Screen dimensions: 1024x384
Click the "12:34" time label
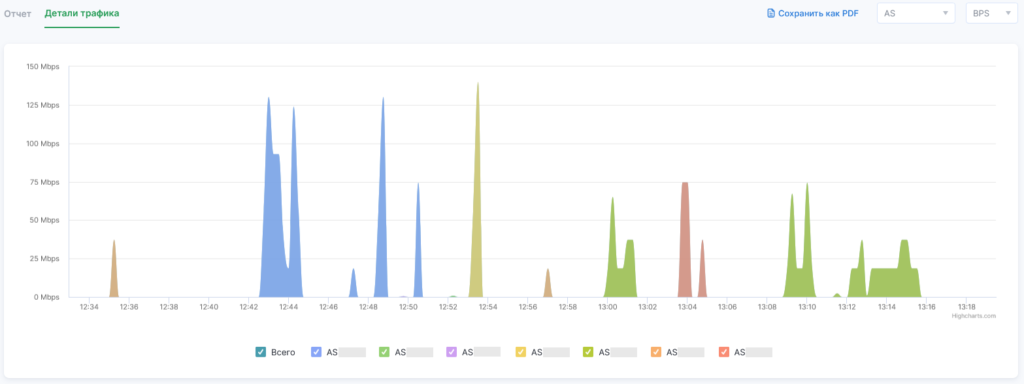(89, 307)
